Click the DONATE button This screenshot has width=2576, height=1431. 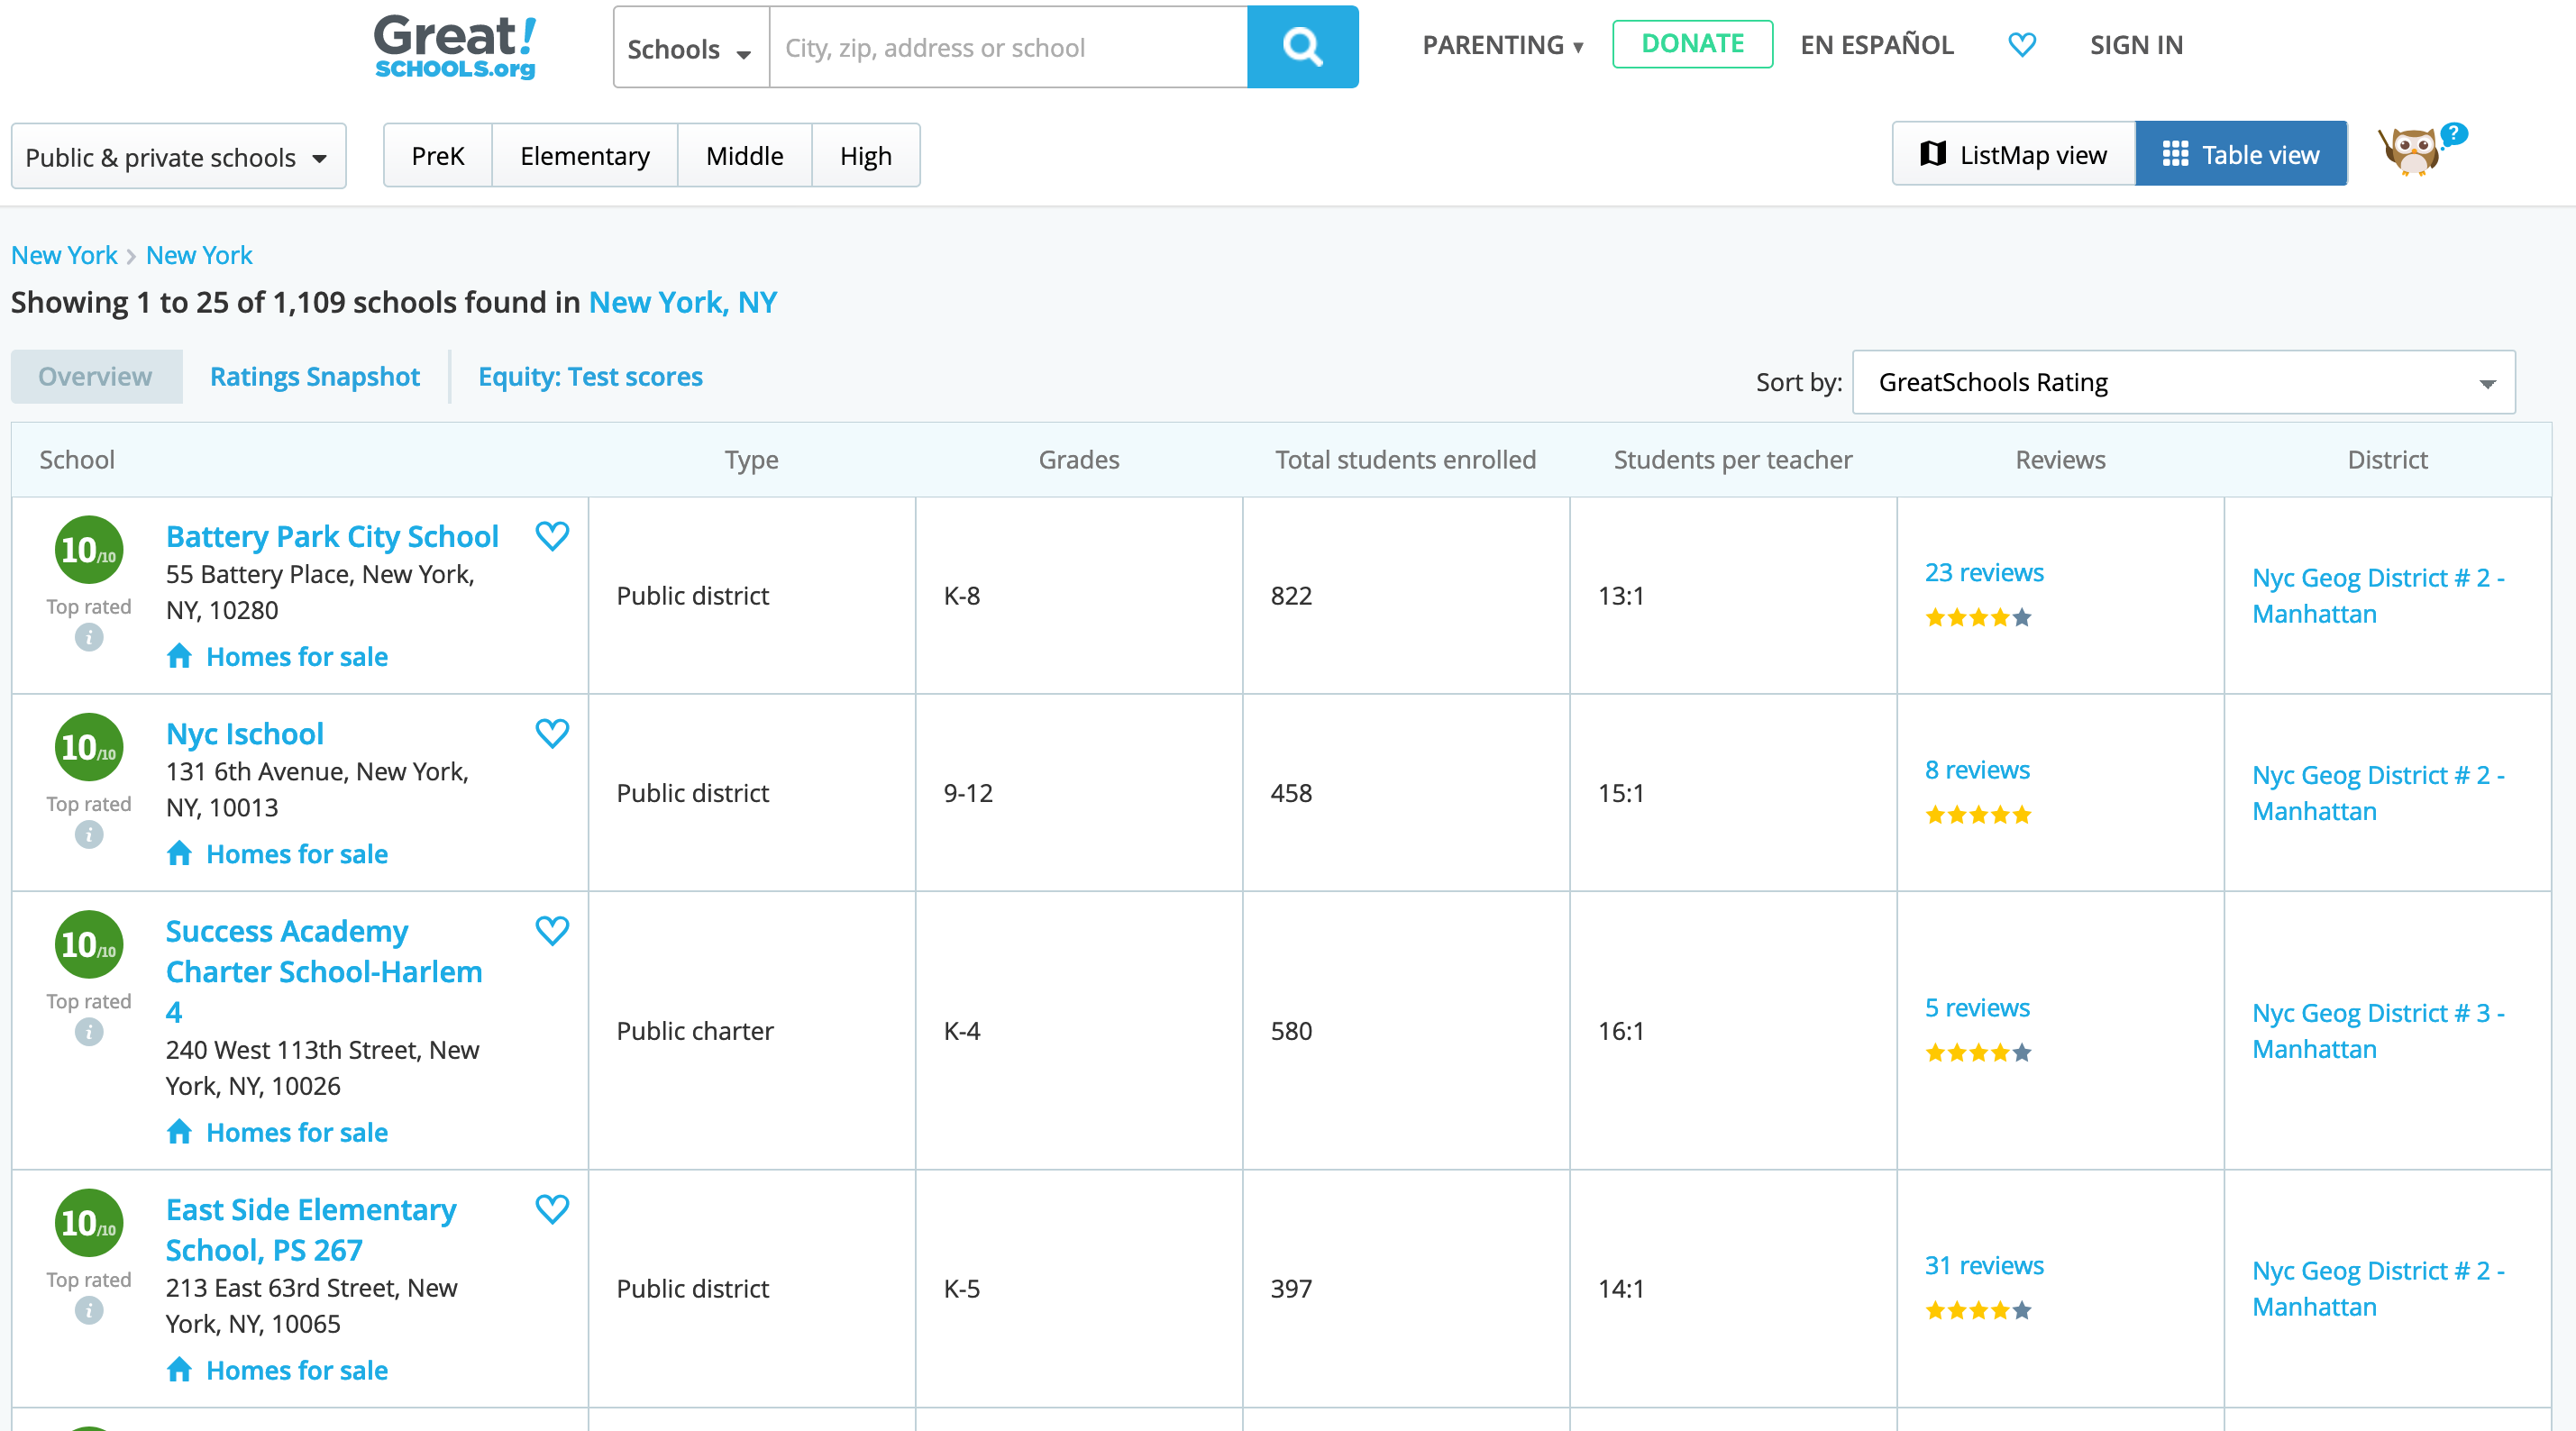[1692, 44]
